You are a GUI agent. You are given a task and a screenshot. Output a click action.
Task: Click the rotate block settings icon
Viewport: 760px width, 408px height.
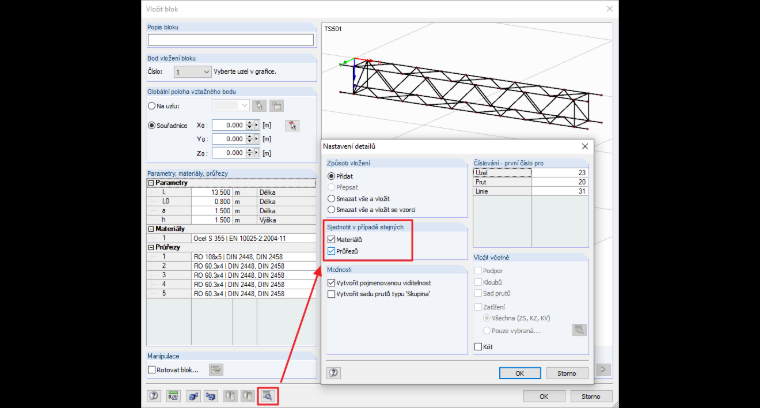pyautogui.click(x=216, y=370)
